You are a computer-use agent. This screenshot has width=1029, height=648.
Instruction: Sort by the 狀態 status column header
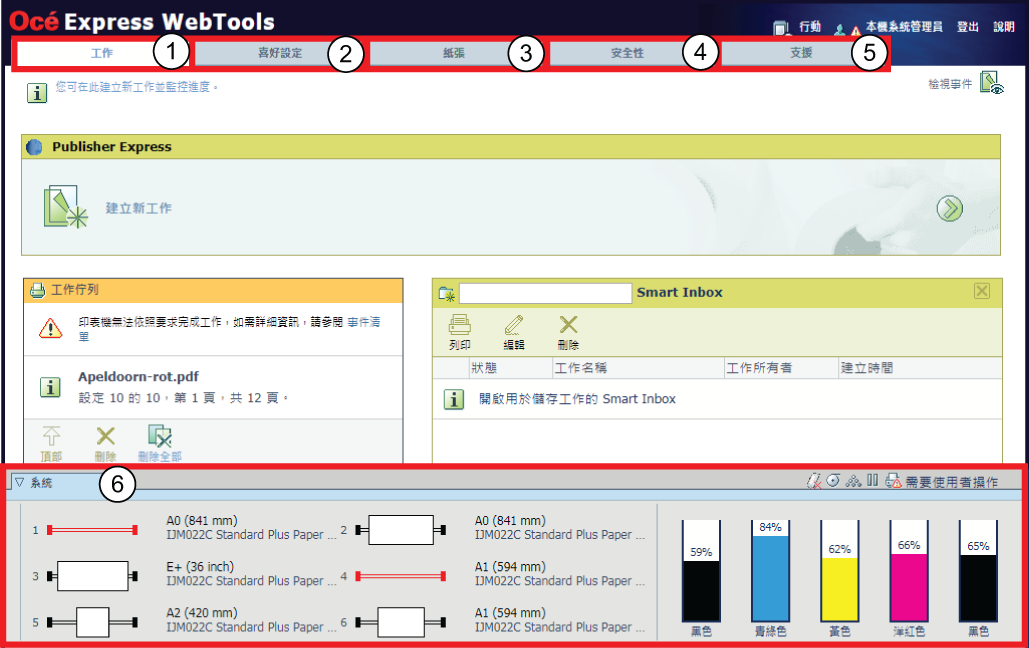point(484,368)
